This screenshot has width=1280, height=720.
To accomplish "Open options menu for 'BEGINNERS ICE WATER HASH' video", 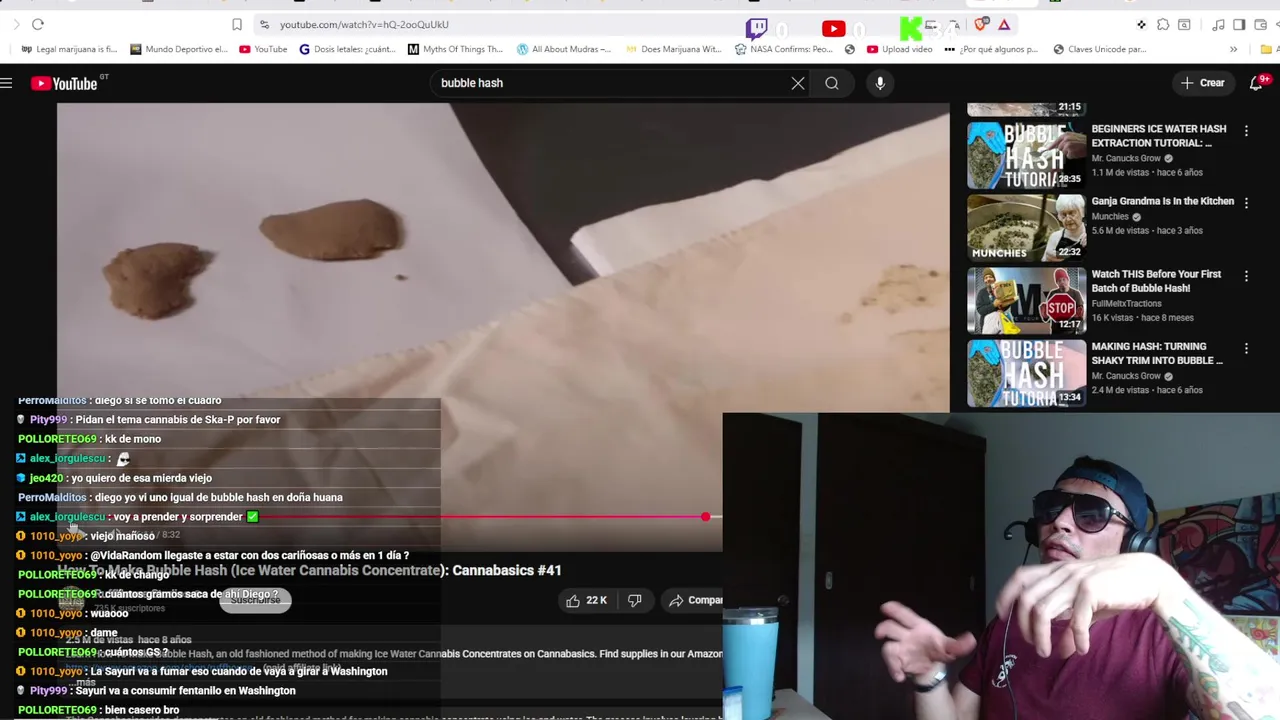I will (1246, 131).
